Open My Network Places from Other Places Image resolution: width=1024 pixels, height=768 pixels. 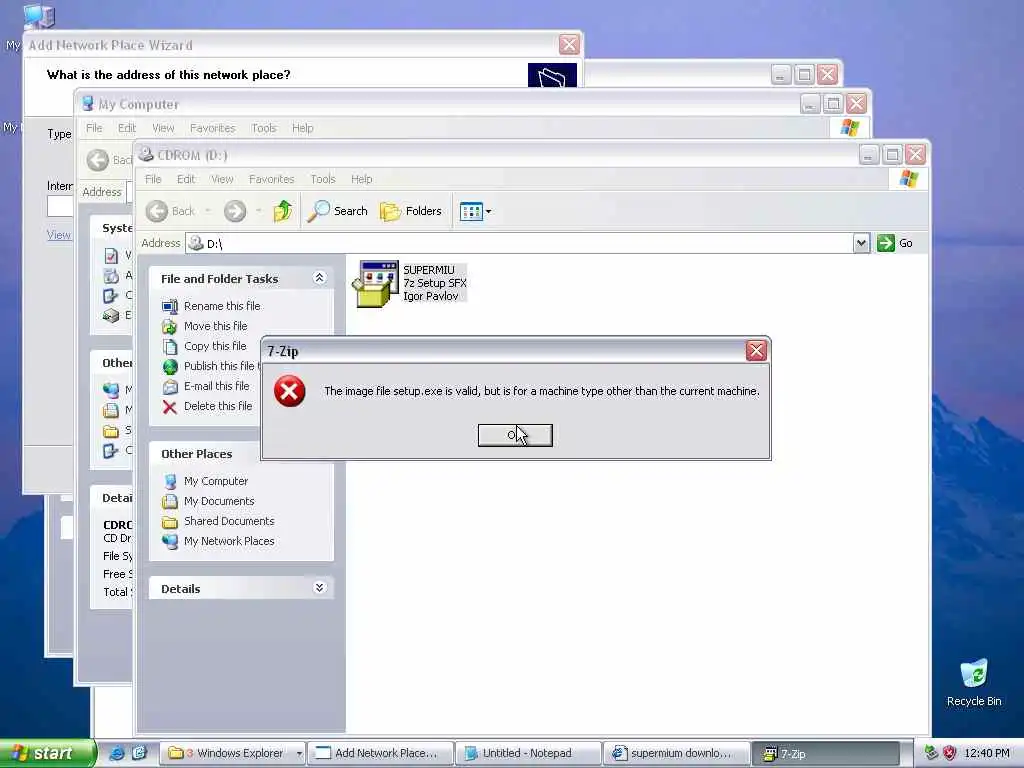(229, 541)
